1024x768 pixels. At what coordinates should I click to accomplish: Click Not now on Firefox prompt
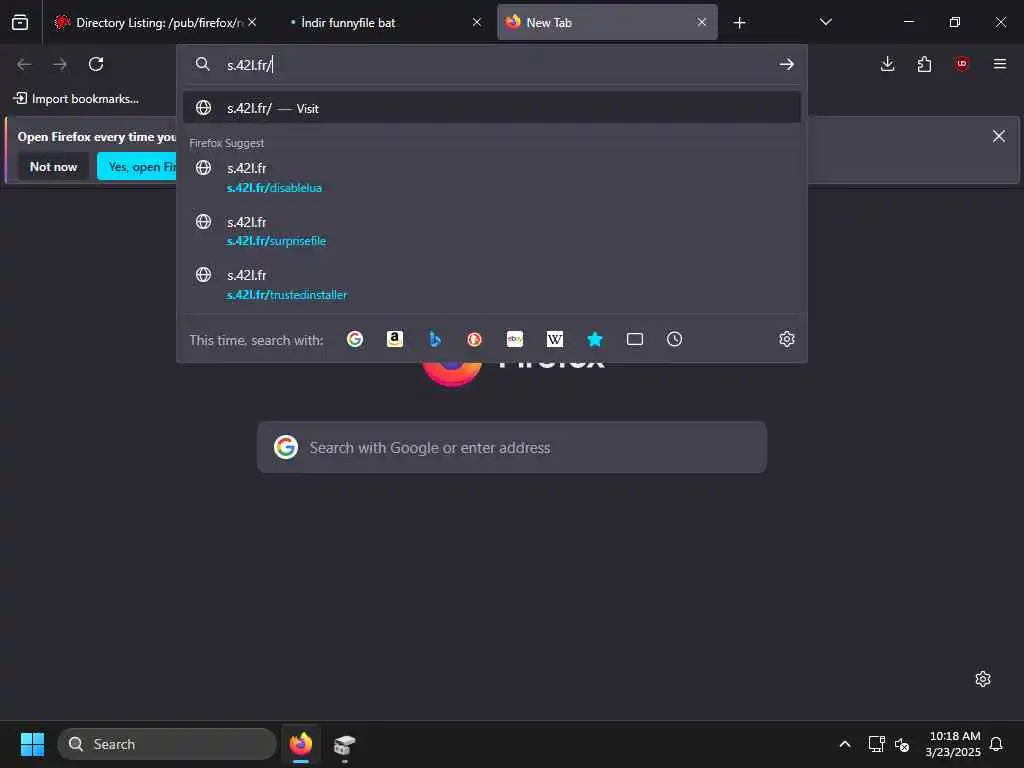click(54, 167)
